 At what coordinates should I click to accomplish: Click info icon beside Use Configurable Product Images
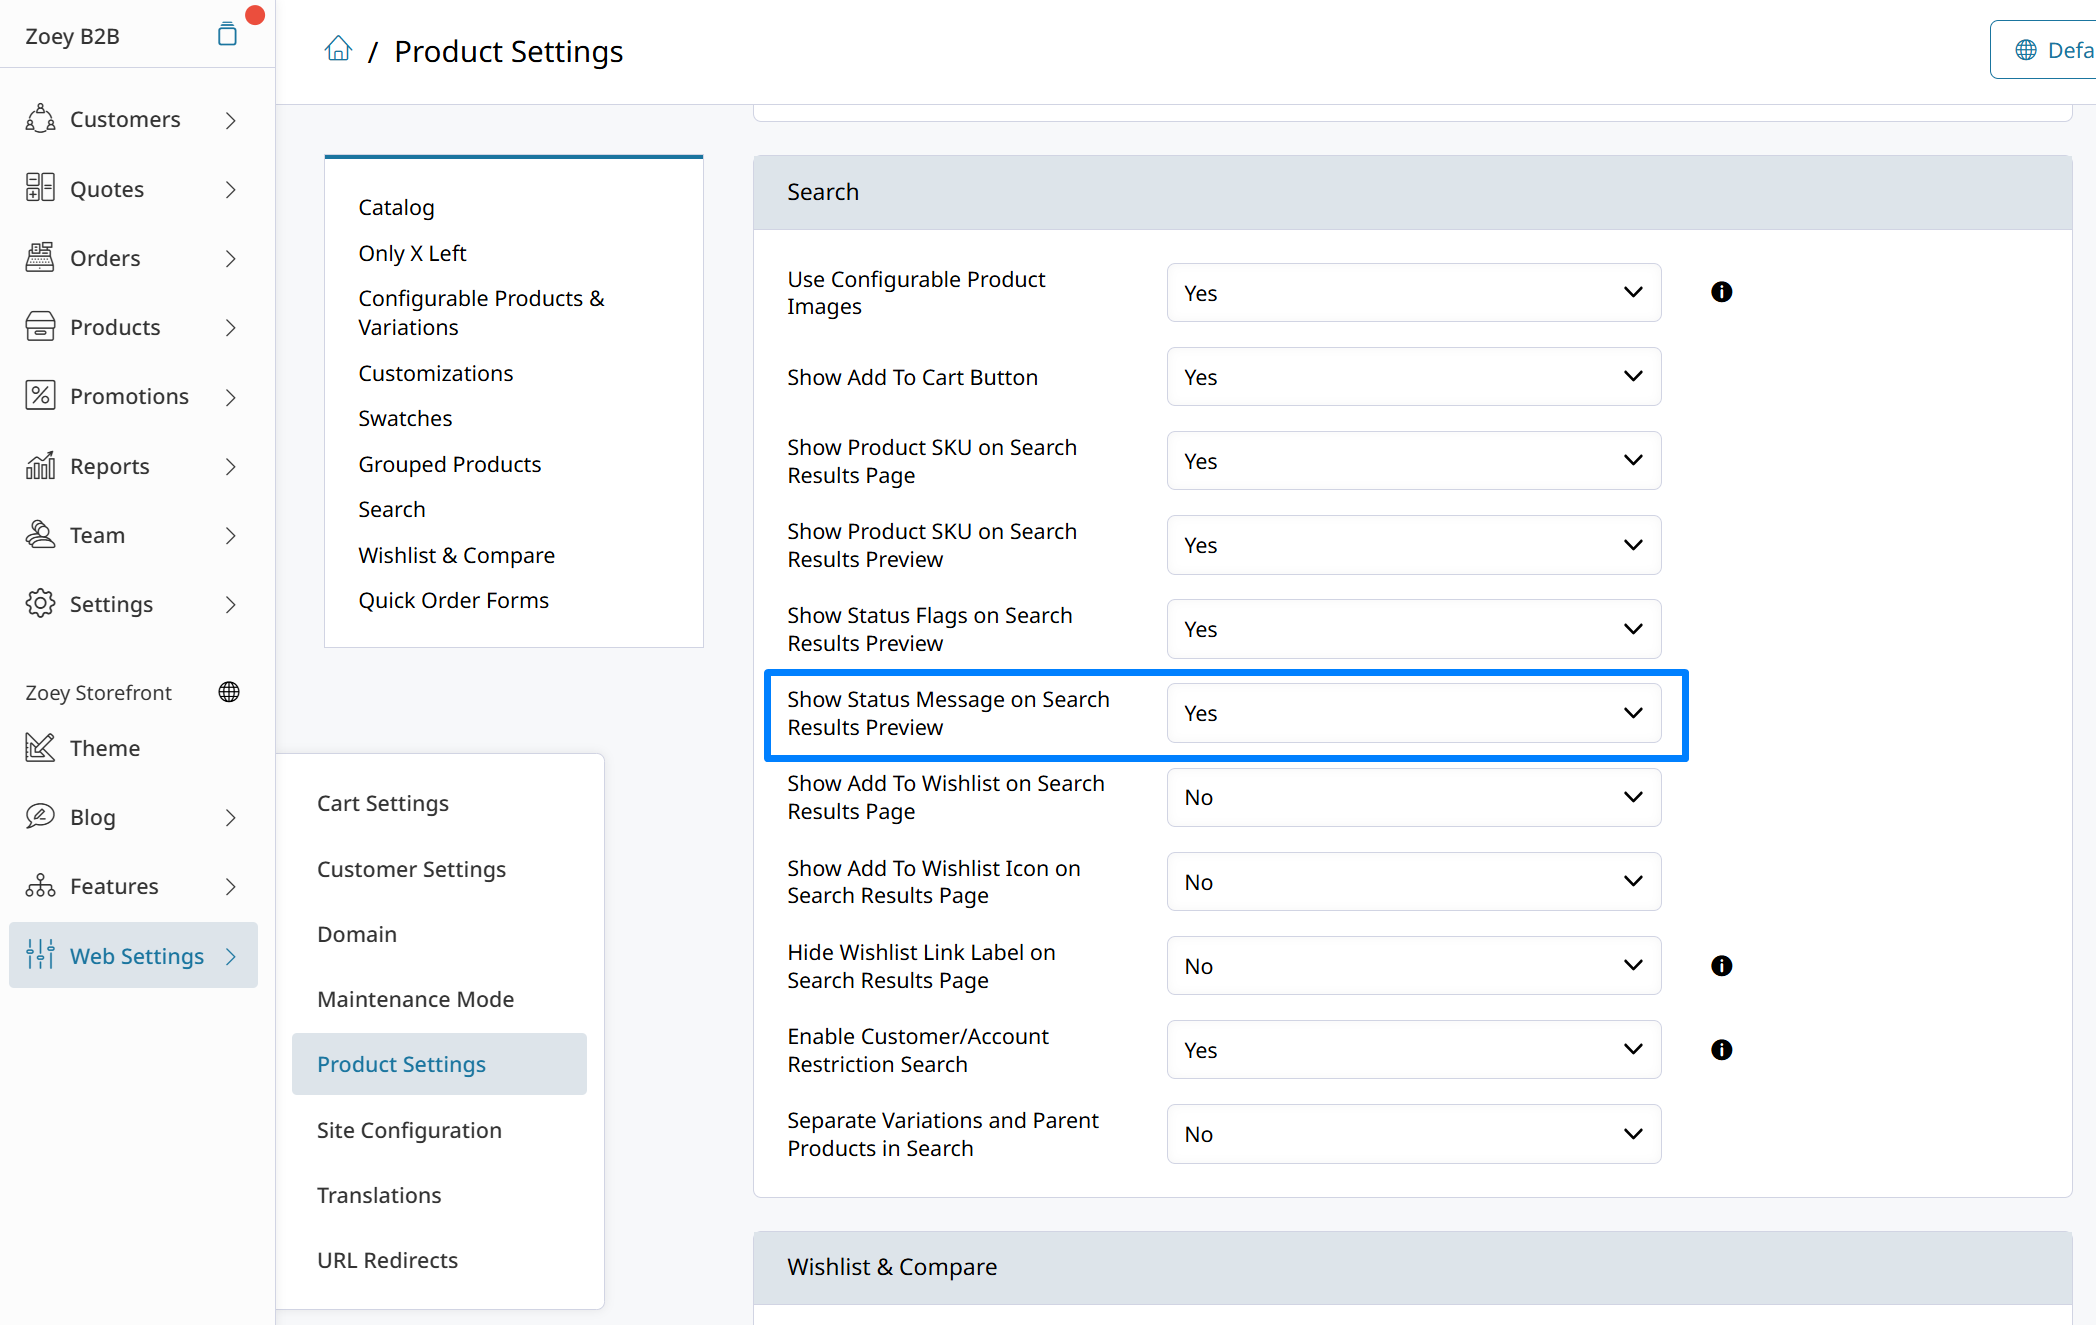pos(1721,292)
